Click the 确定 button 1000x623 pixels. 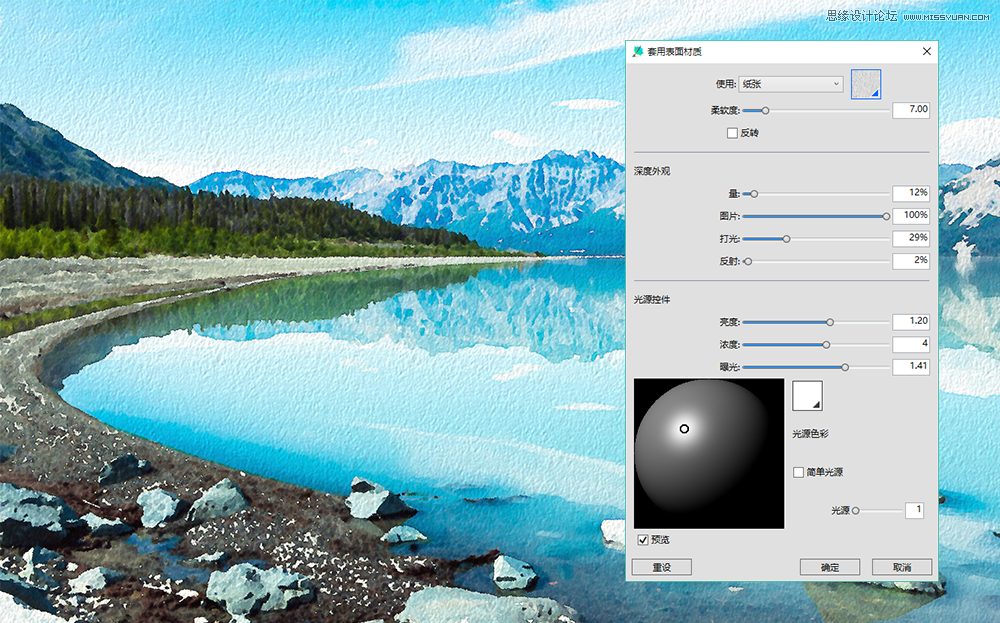coord(830,567)
